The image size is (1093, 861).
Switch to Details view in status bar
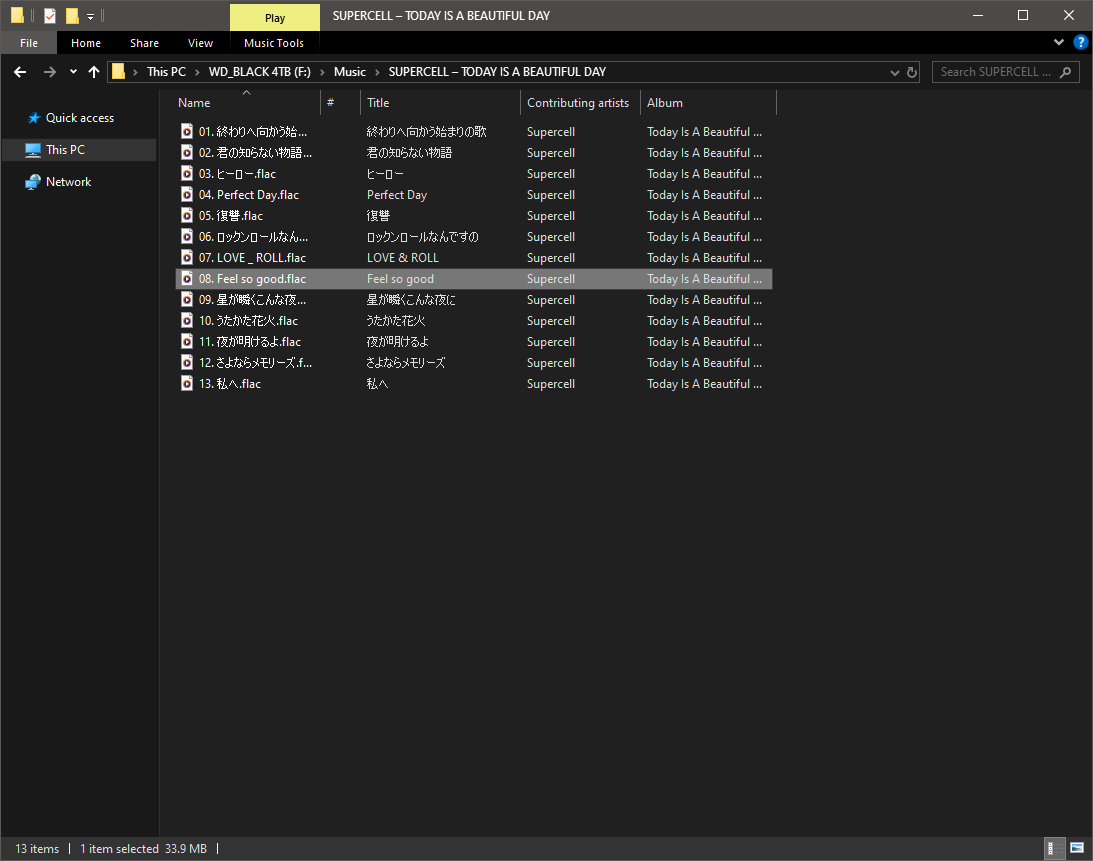click(1055, 848)
